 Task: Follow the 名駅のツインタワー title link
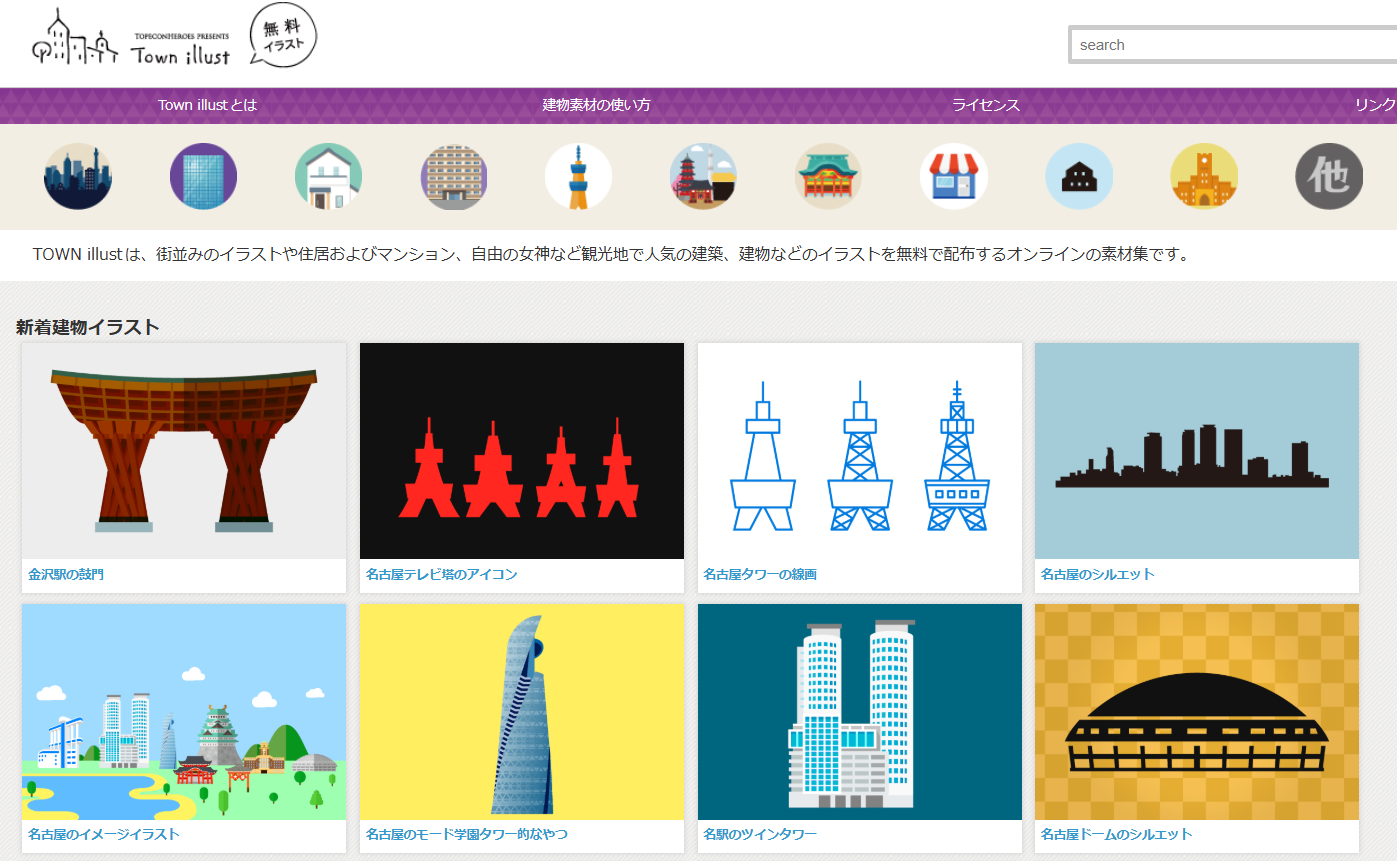pyautogui.click(x=760, y=835)
